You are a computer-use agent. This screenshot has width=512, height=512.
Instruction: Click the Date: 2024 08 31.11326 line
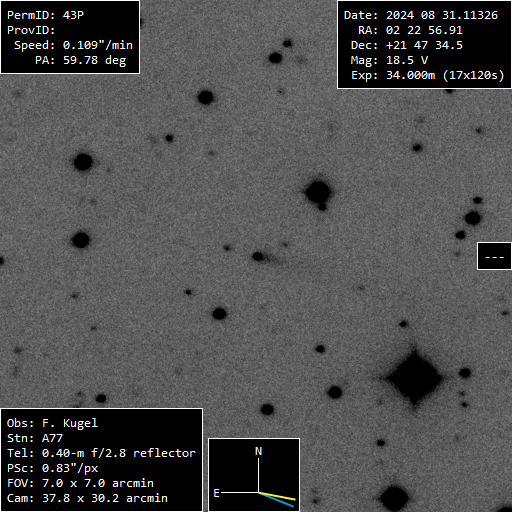(421, 15)
